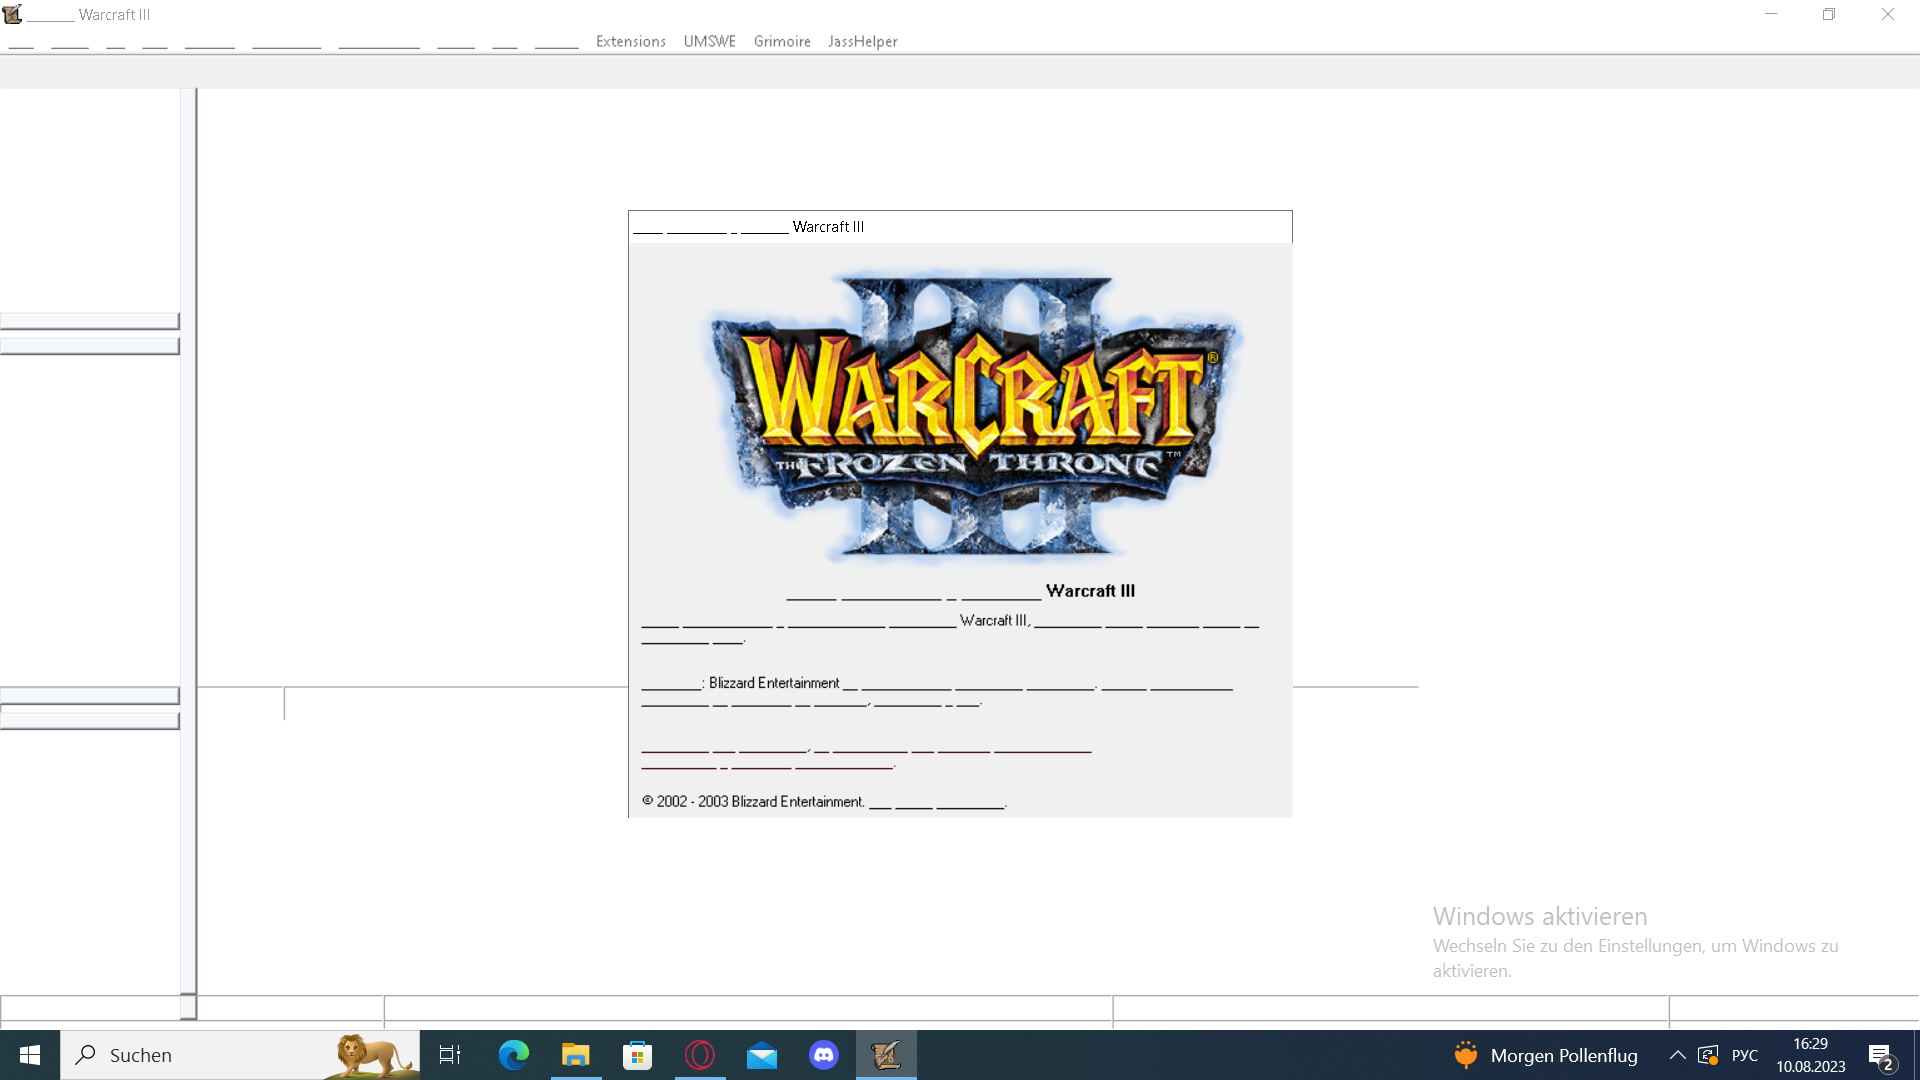The image size is (1920, 1080).
Task: Open the Grimoire menu
Action: pyautogui.click(x=782, y=41)
